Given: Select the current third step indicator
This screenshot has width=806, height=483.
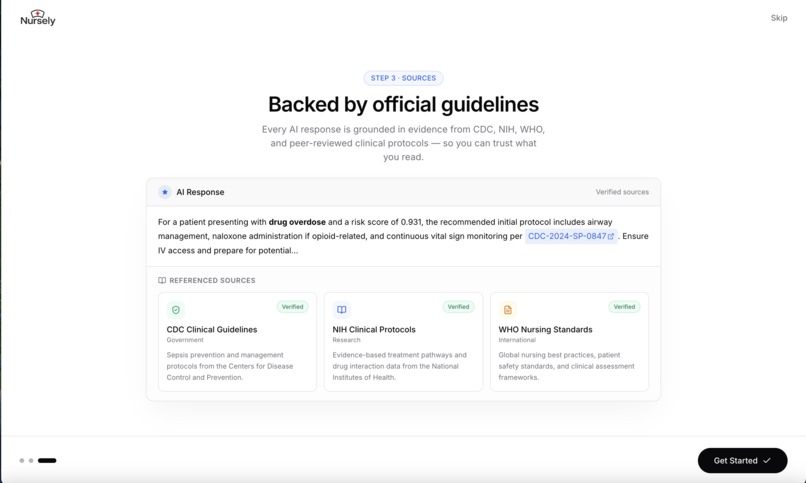Looking at the screenshot, I should 47,460.
